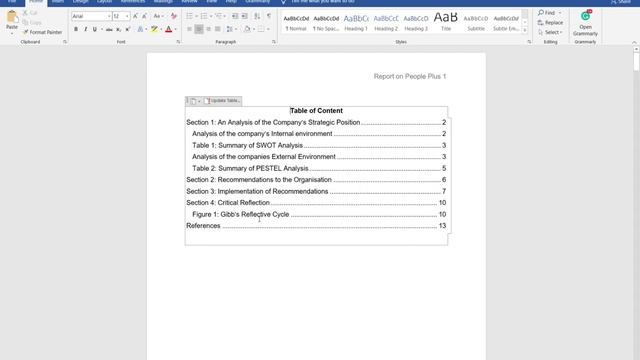Justify the text alignment
Viewport: 640px width, 360px height.
218,29
